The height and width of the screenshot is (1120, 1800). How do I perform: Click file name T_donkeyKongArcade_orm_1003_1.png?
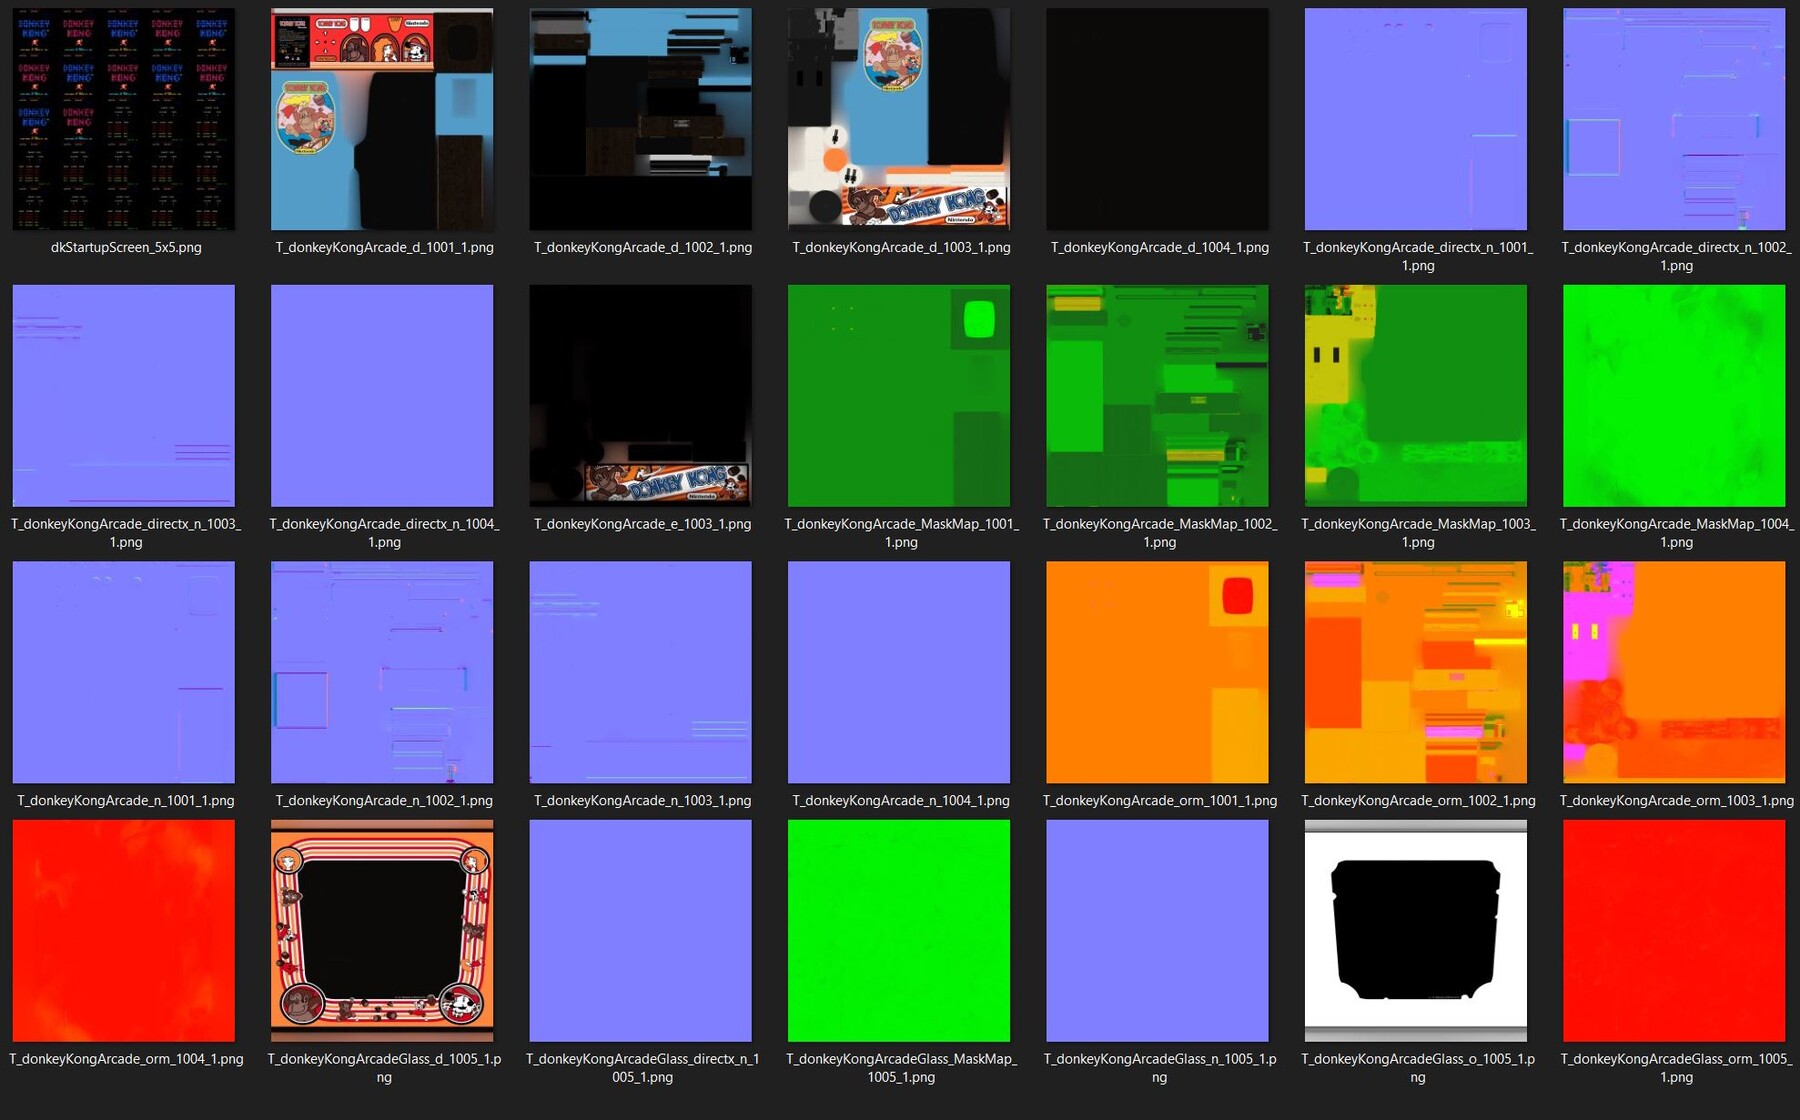pos(1676,800)
